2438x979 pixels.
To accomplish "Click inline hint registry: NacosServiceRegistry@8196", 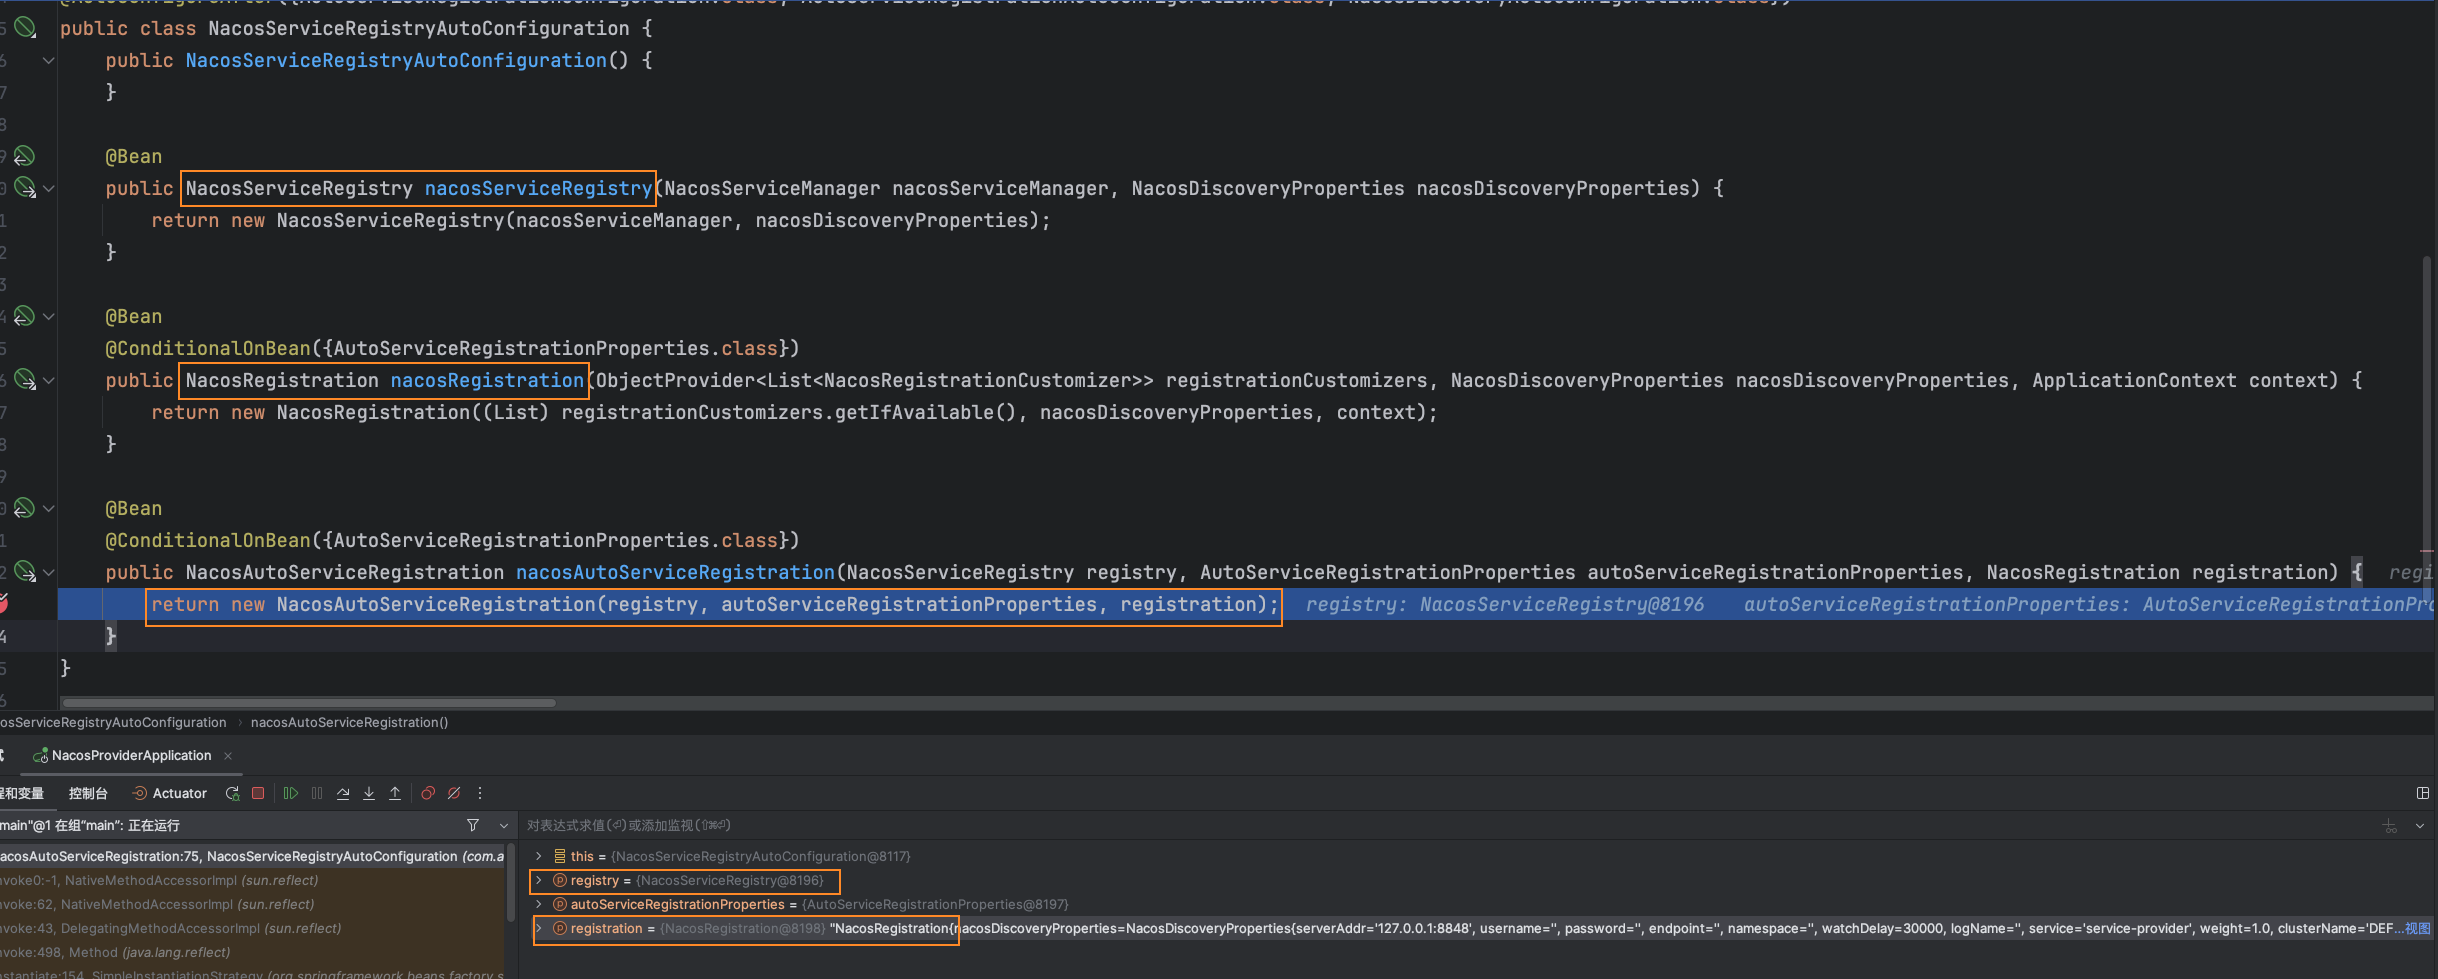I will click(1504, 604).
